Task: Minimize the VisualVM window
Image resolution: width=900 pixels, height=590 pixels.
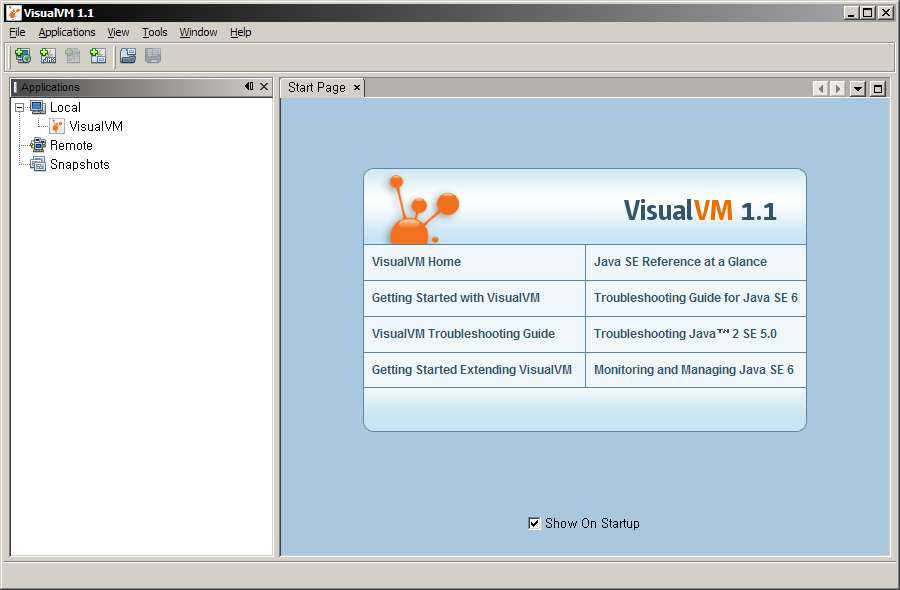Action: 851,13
